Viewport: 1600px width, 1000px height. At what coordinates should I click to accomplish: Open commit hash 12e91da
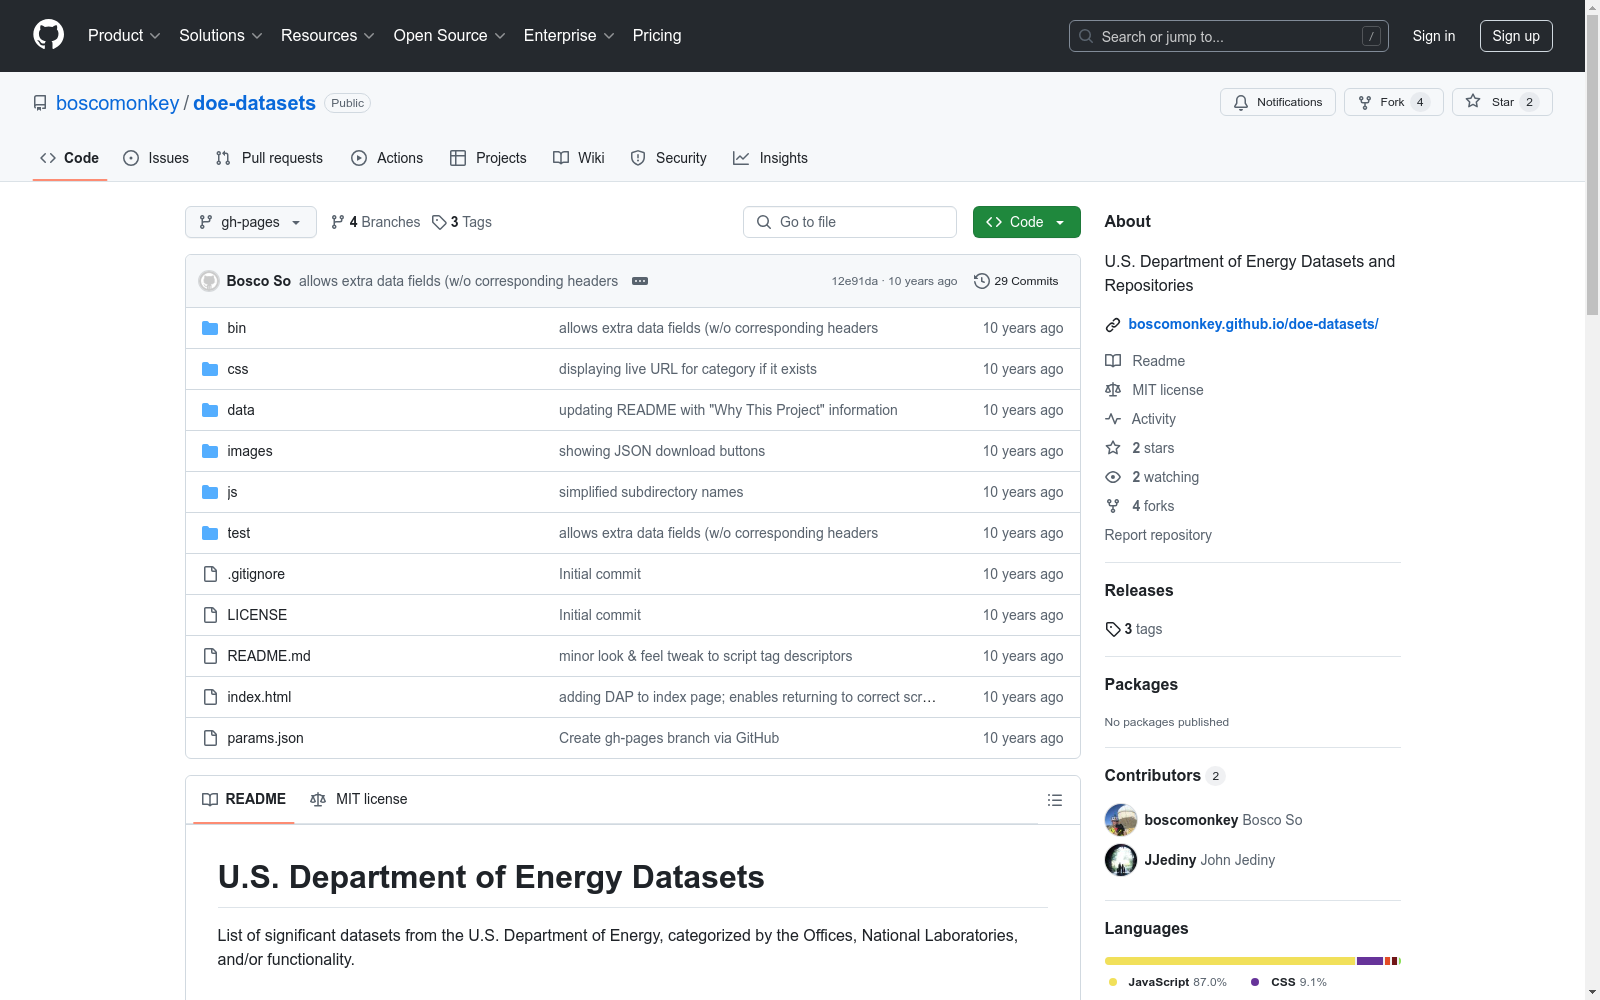pos(855,281)
